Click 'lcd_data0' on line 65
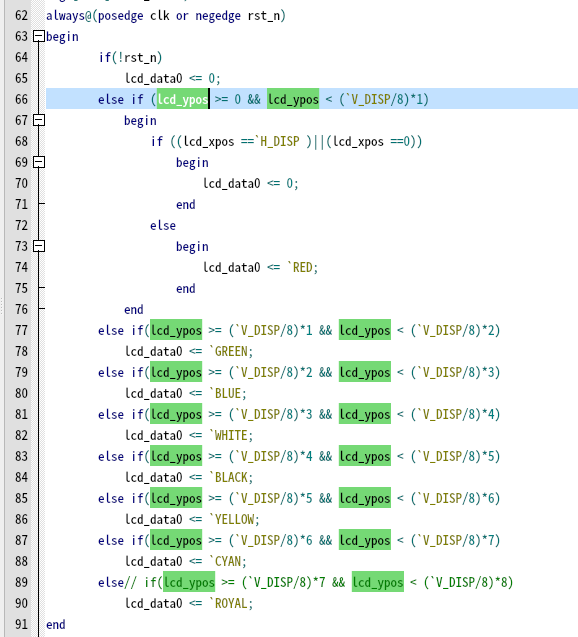578x637 pixels. click(154, 78)
